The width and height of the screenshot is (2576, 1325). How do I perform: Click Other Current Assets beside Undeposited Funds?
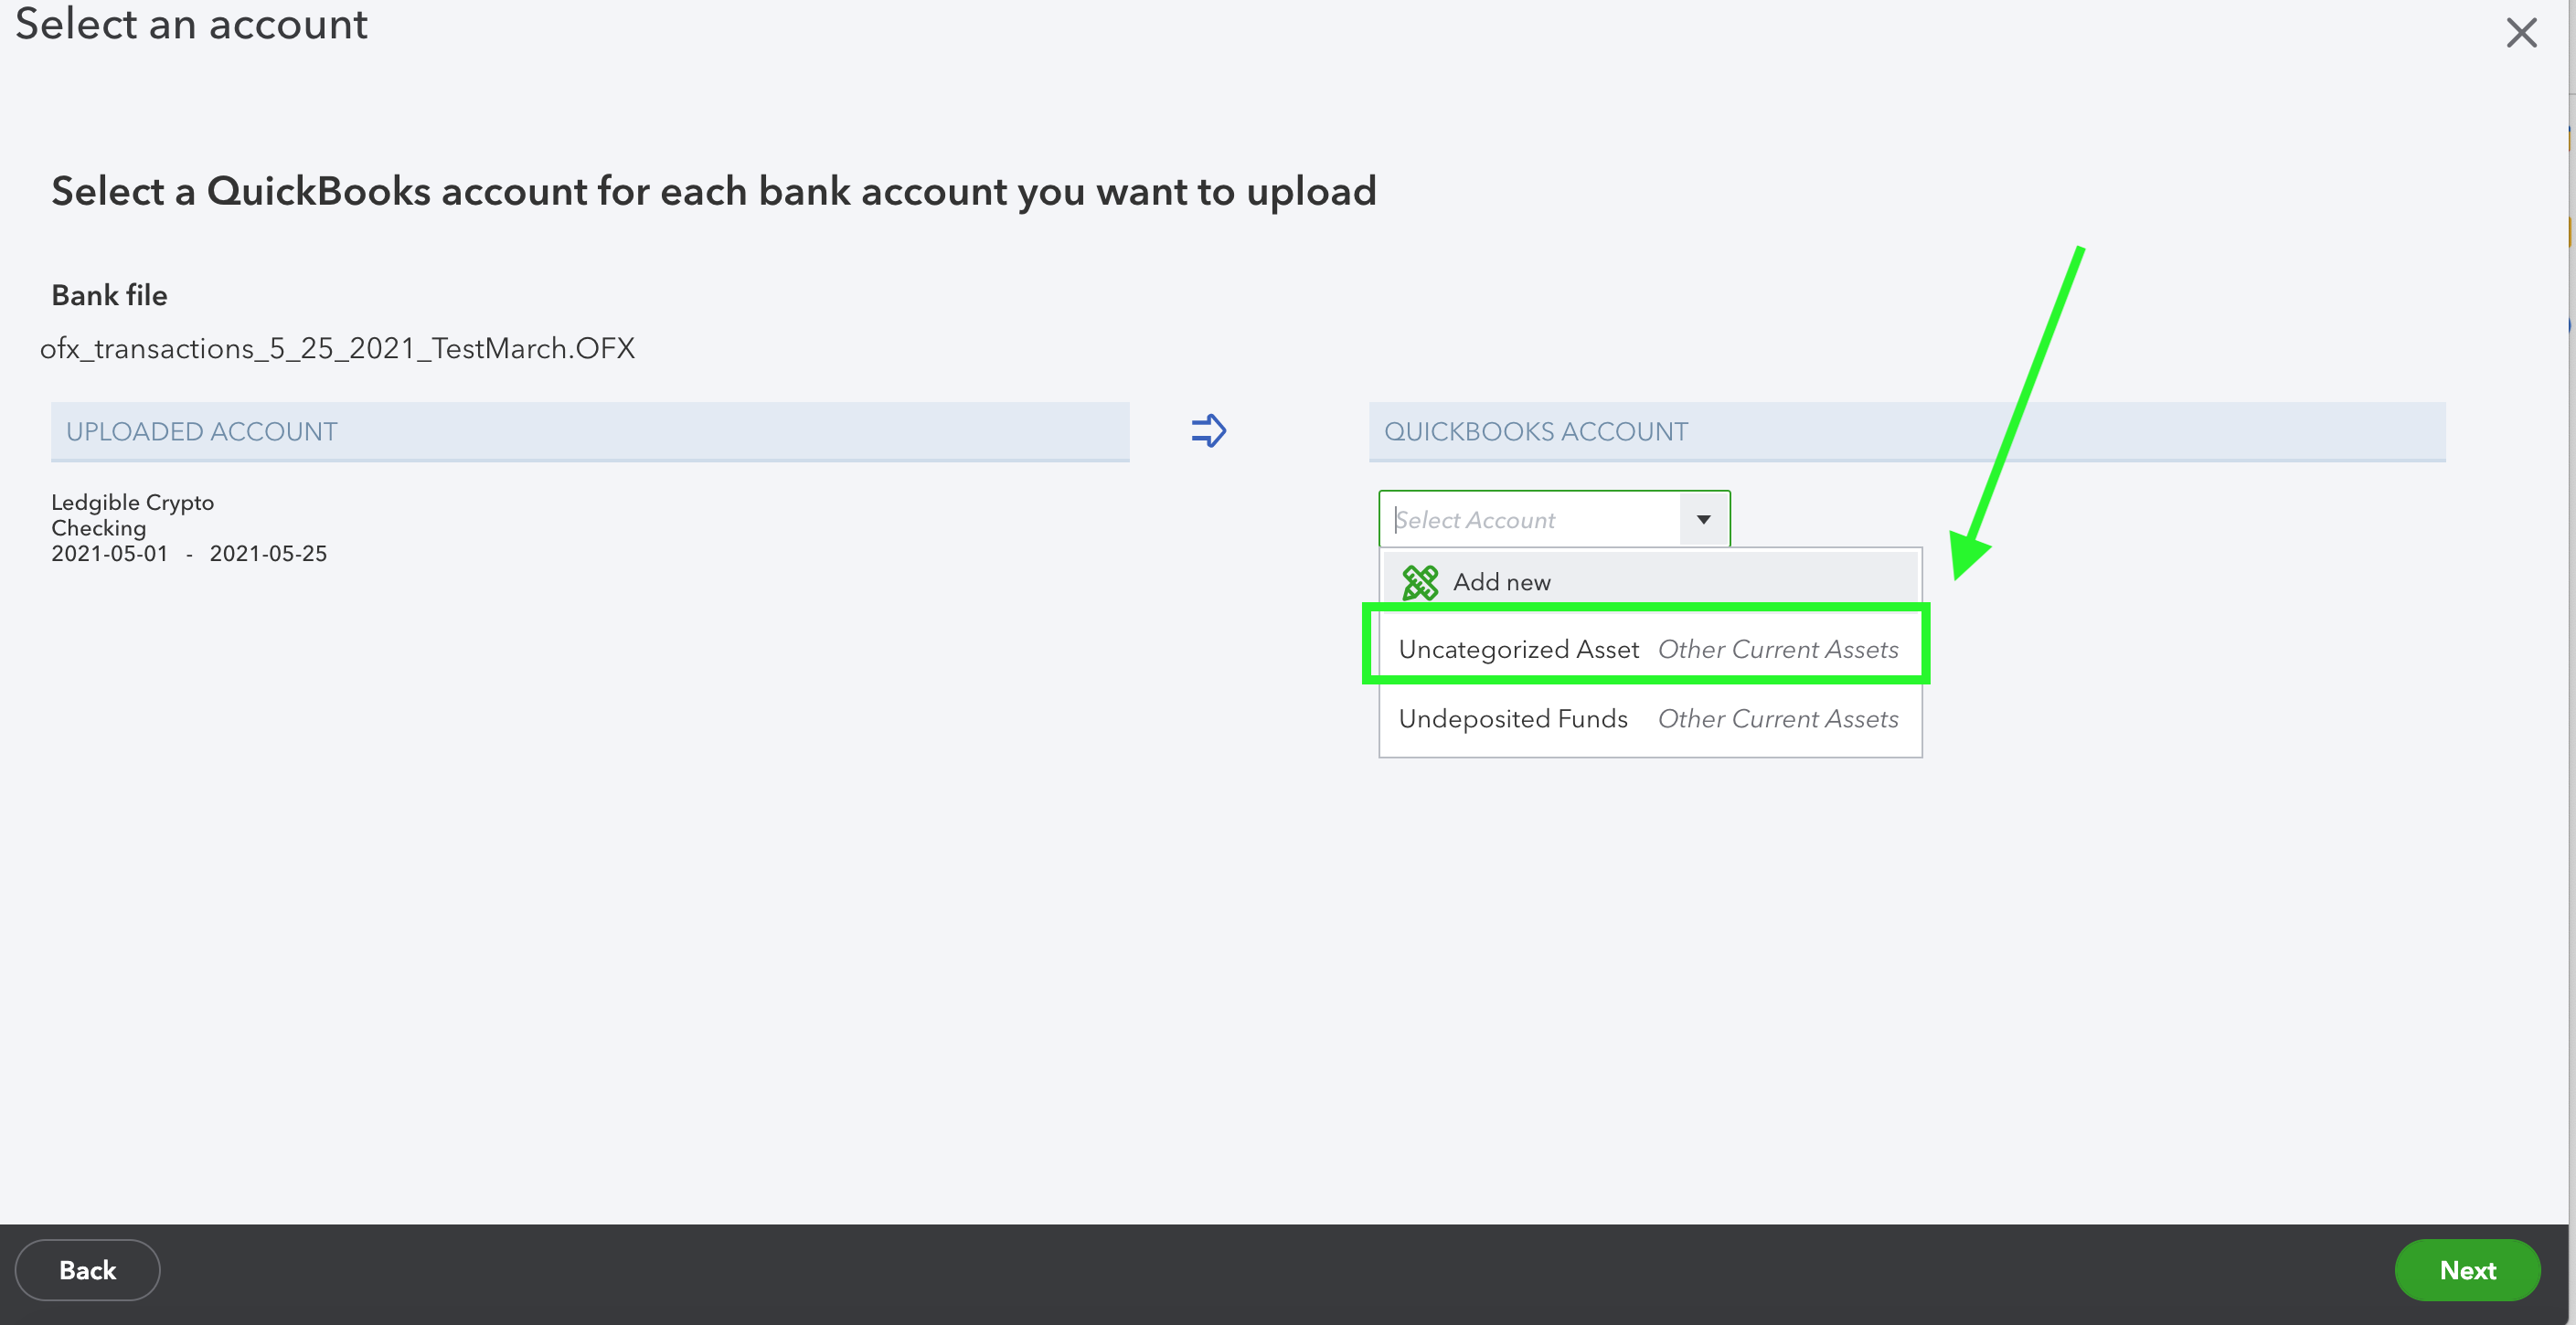click(x=1778, y=719)
